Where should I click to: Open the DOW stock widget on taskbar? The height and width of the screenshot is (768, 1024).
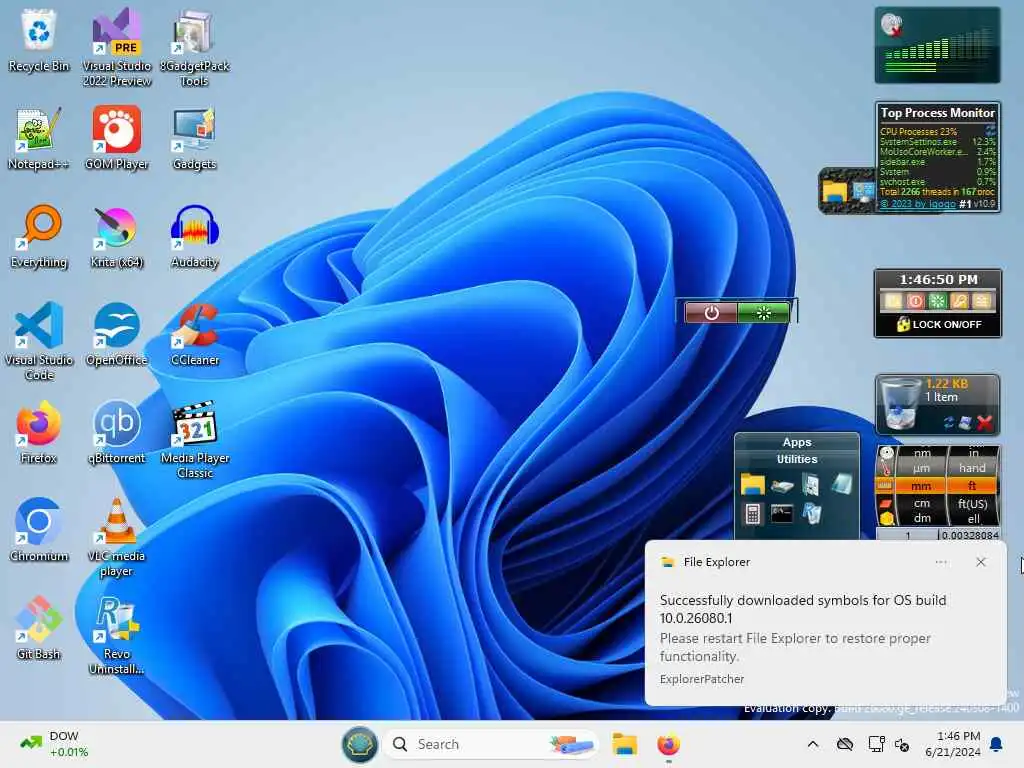(54, 744)
